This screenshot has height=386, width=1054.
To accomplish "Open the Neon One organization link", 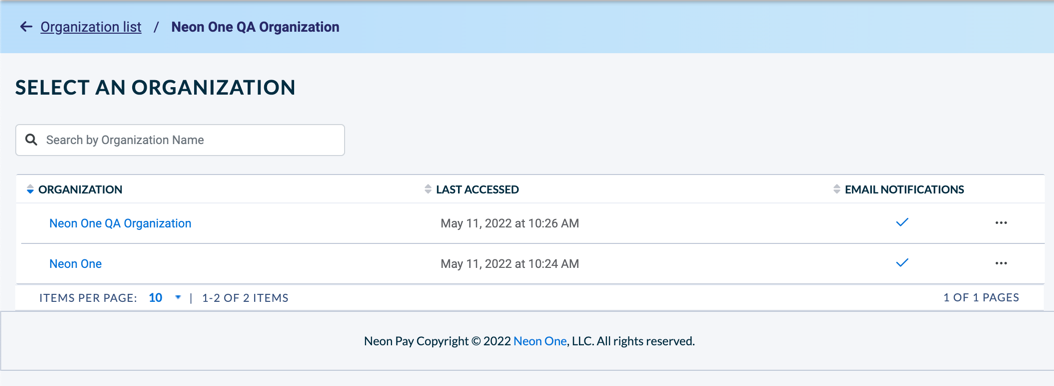I will [75, 264].
